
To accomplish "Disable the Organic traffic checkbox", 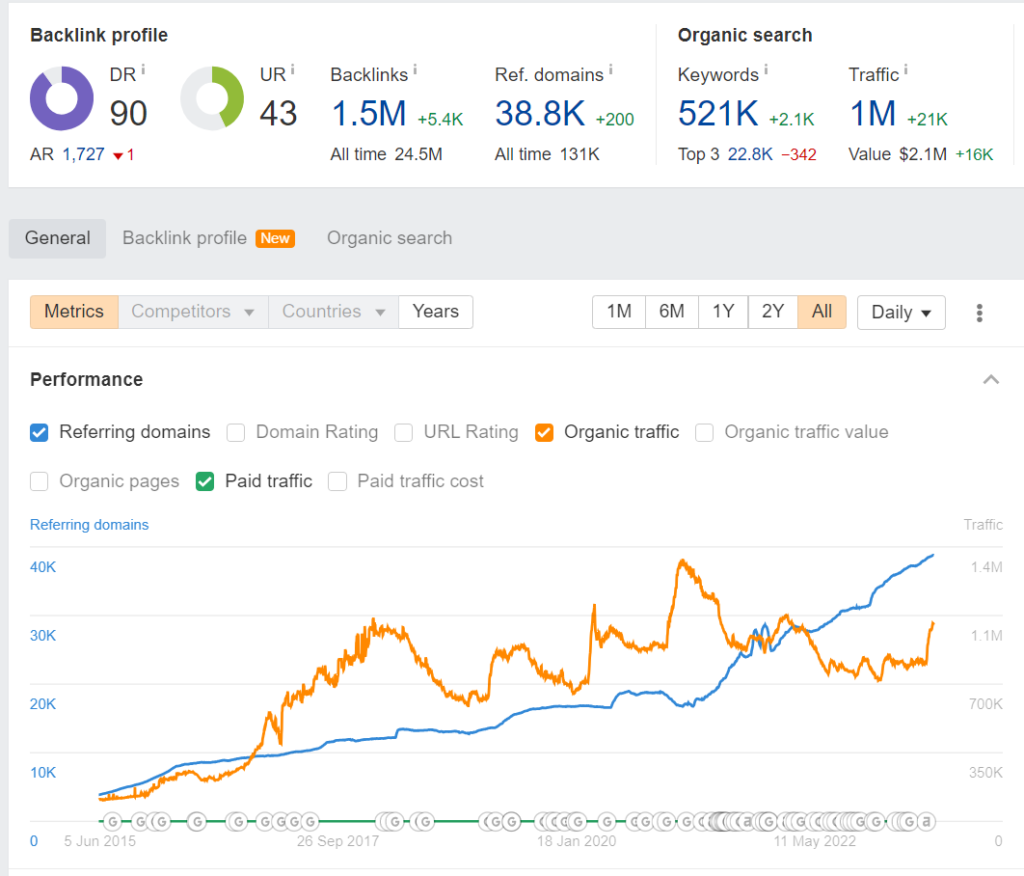I will 544,432.
